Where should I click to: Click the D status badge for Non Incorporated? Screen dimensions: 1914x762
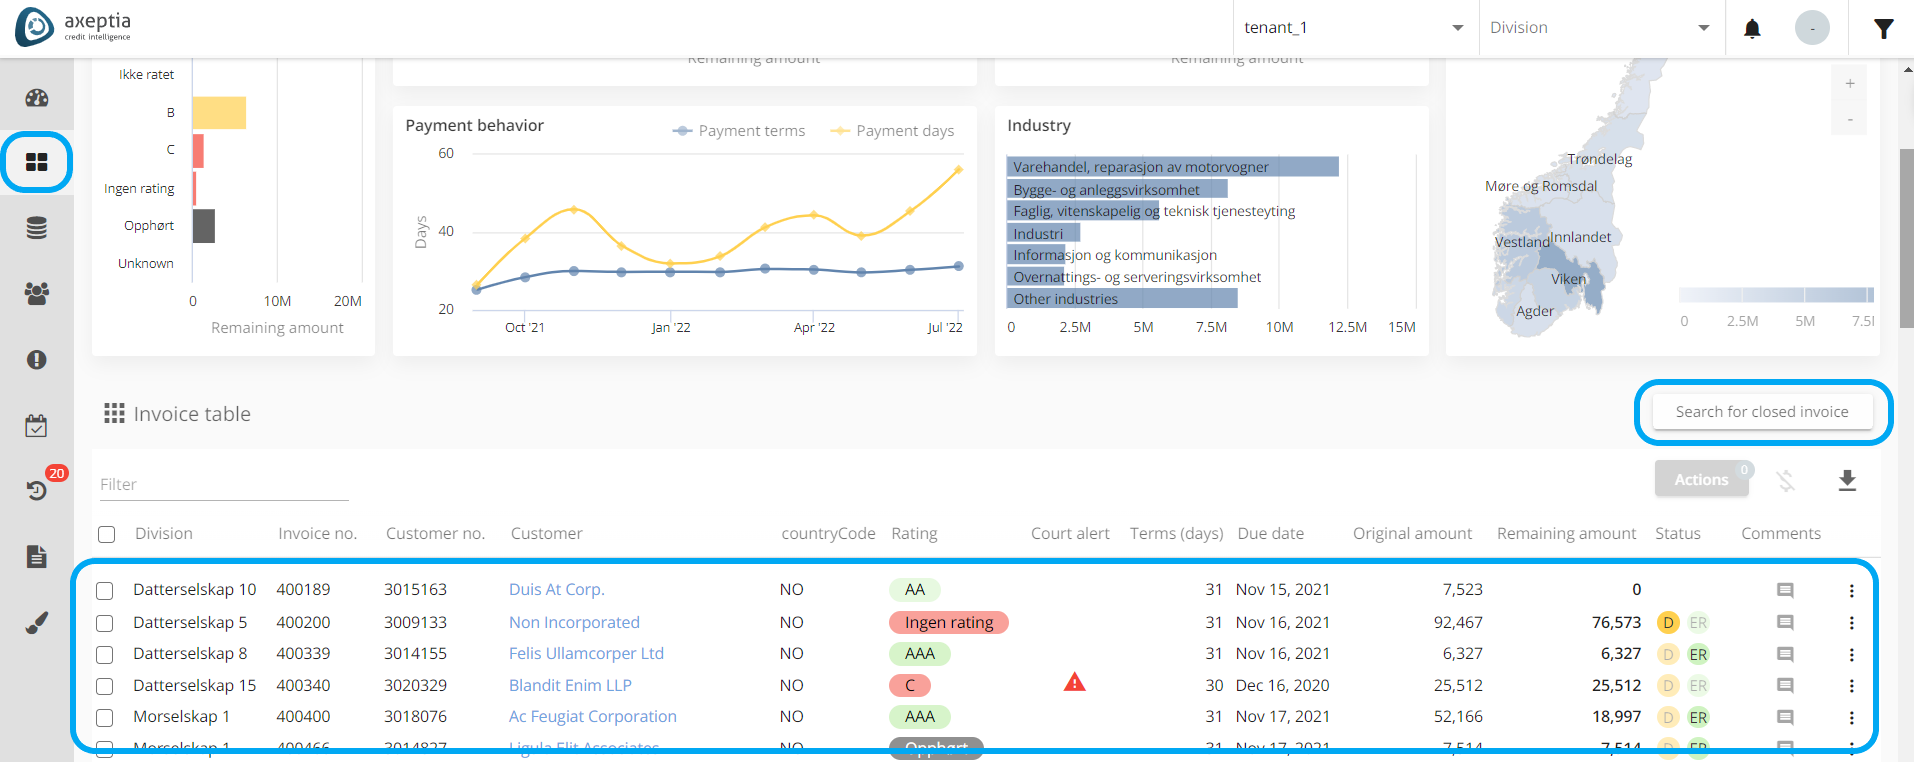click(1668, 622)
